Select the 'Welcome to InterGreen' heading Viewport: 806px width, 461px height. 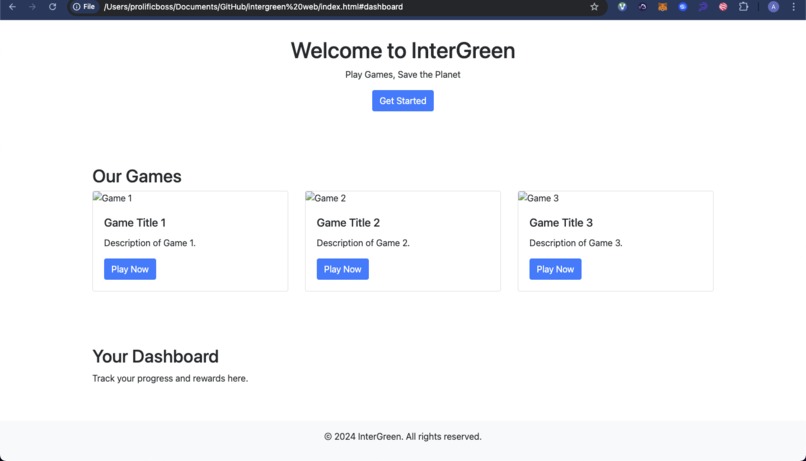402,50
